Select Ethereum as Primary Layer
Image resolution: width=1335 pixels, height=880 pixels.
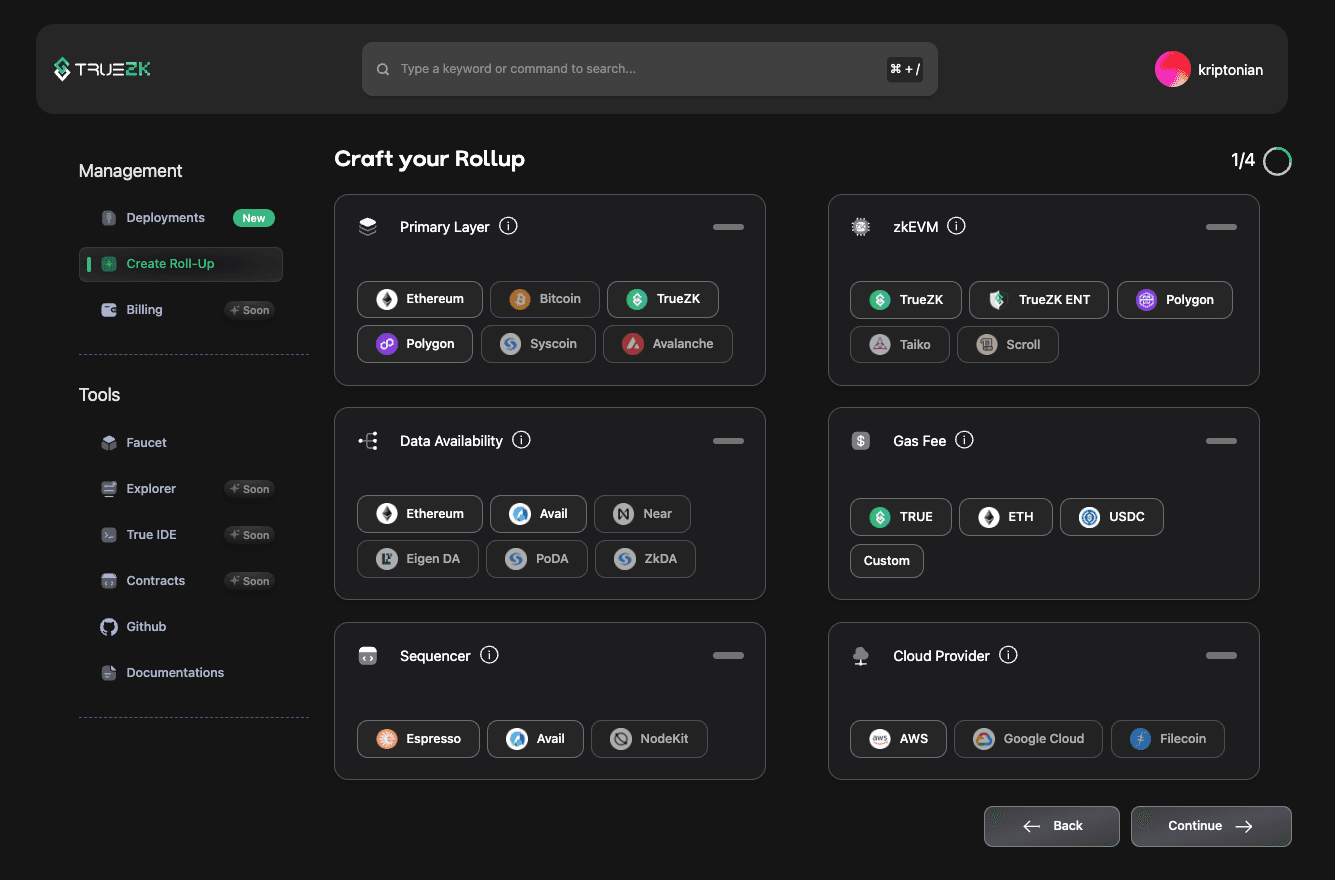point(420,299)
